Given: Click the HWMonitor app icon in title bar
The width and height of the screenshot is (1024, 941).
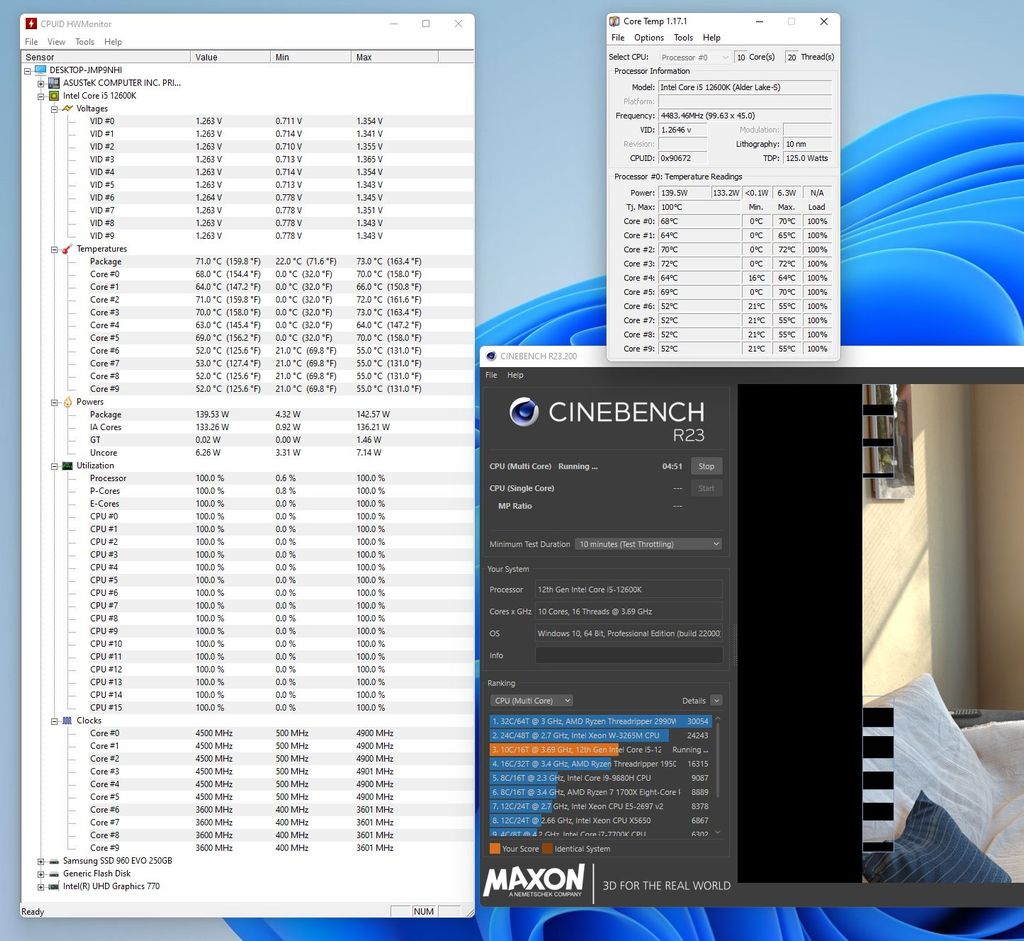Looking at the screenshot, I should click(x=31, y=24).
